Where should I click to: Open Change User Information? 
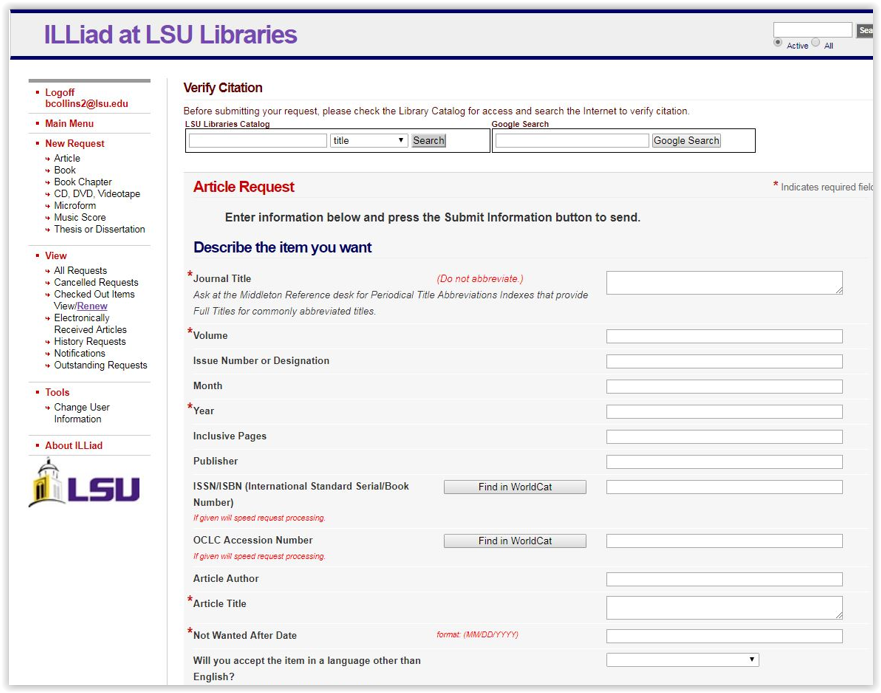coord(81,413)
